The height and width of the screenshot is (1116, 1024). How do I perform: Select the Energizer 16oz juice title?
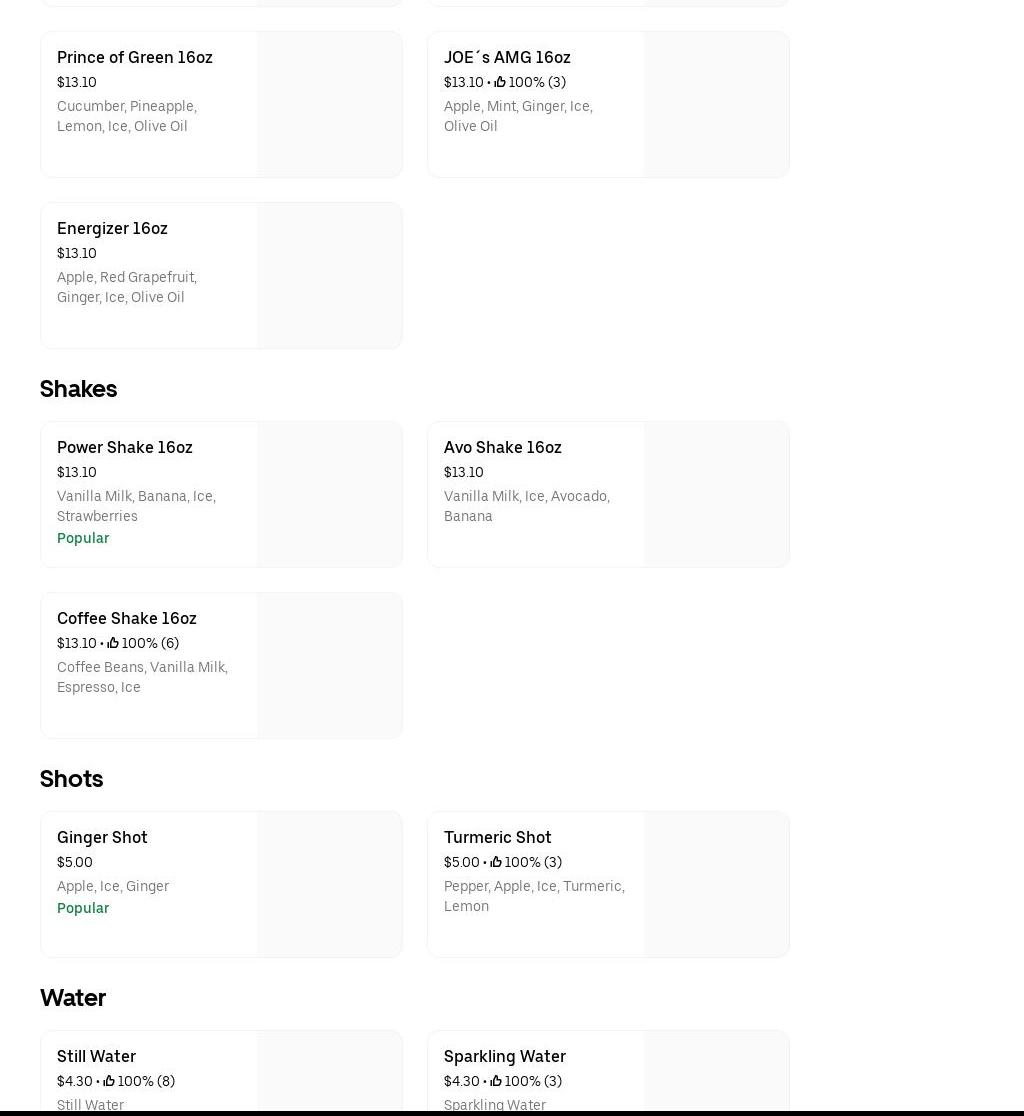[112, 228]
